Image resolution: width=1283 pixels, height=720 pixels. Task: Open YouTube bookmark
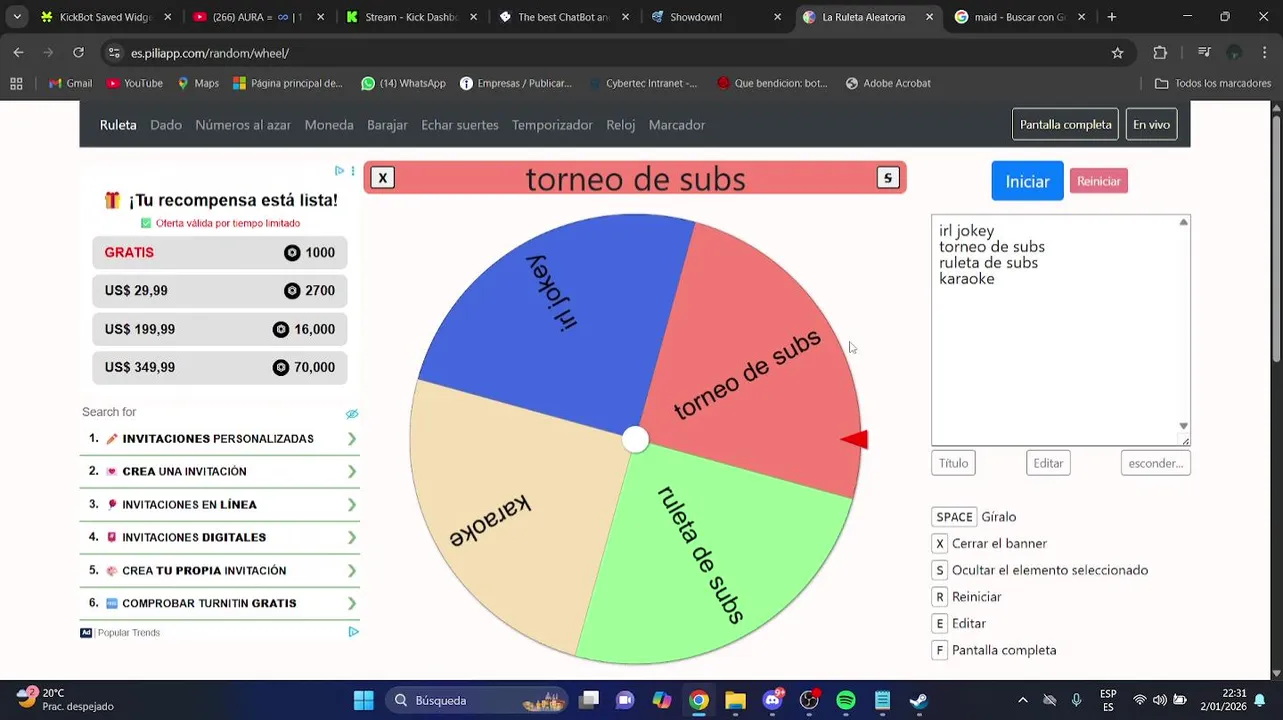pos(134,83)
